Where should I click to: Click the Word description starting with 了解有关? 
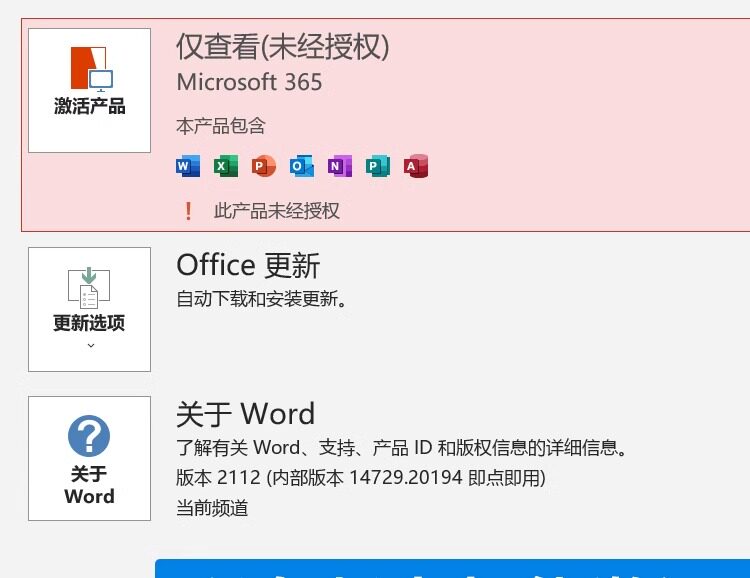tap(402, 448)
